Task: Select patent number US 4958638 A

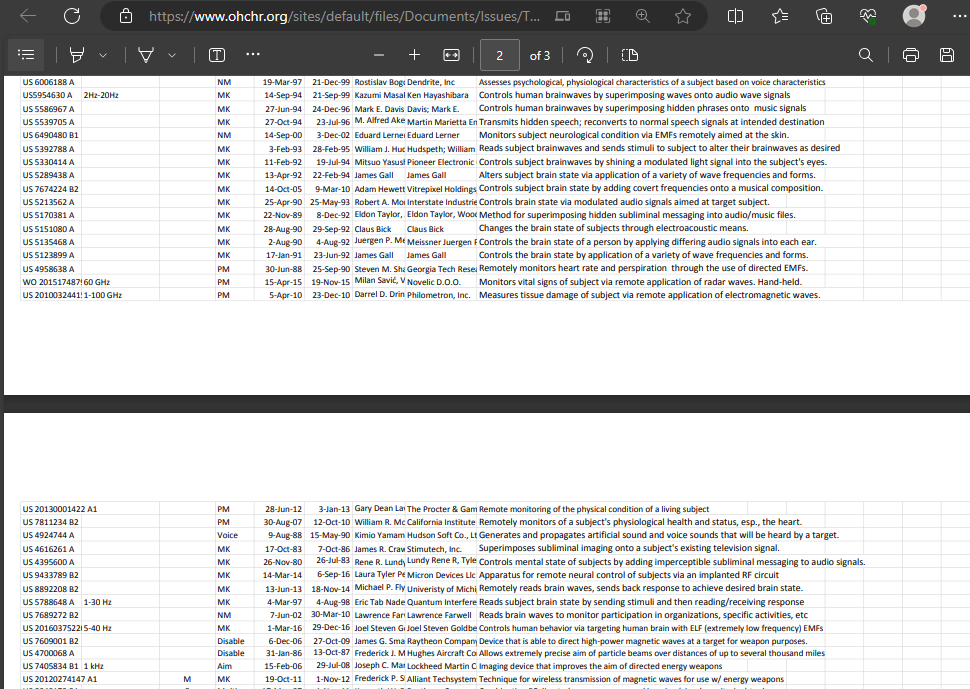Action: (x=48, y=269)
